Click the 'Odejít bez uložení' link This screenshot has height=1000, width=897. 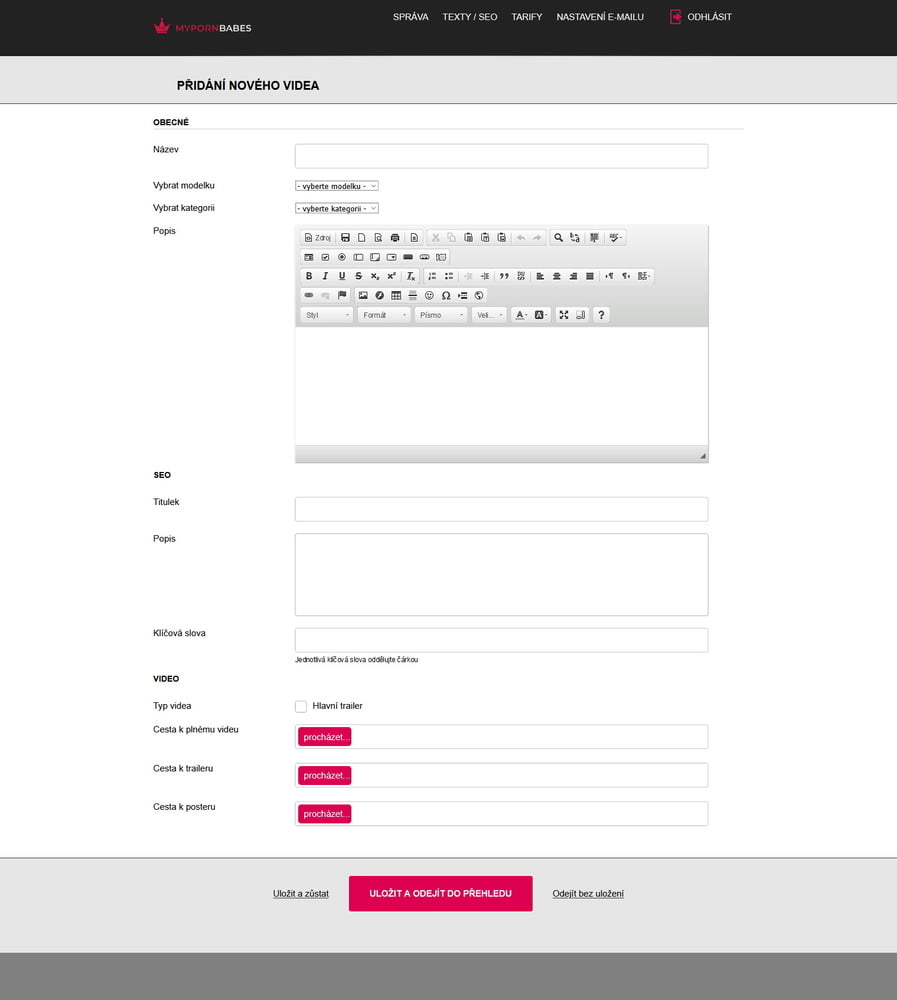[x=588, y=894]
